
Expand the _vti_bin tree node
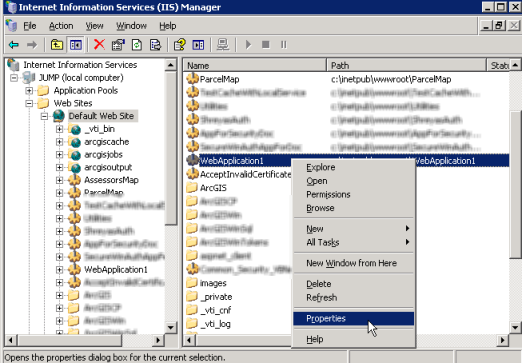click(59, 129)
